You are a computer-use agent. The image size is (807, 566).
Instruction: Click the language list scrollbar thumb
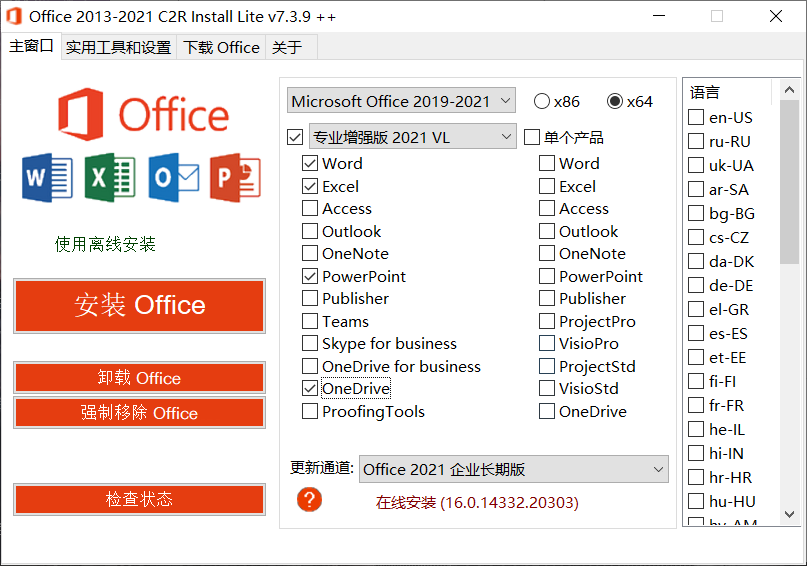pyautogui.click(x=789, y=182)
